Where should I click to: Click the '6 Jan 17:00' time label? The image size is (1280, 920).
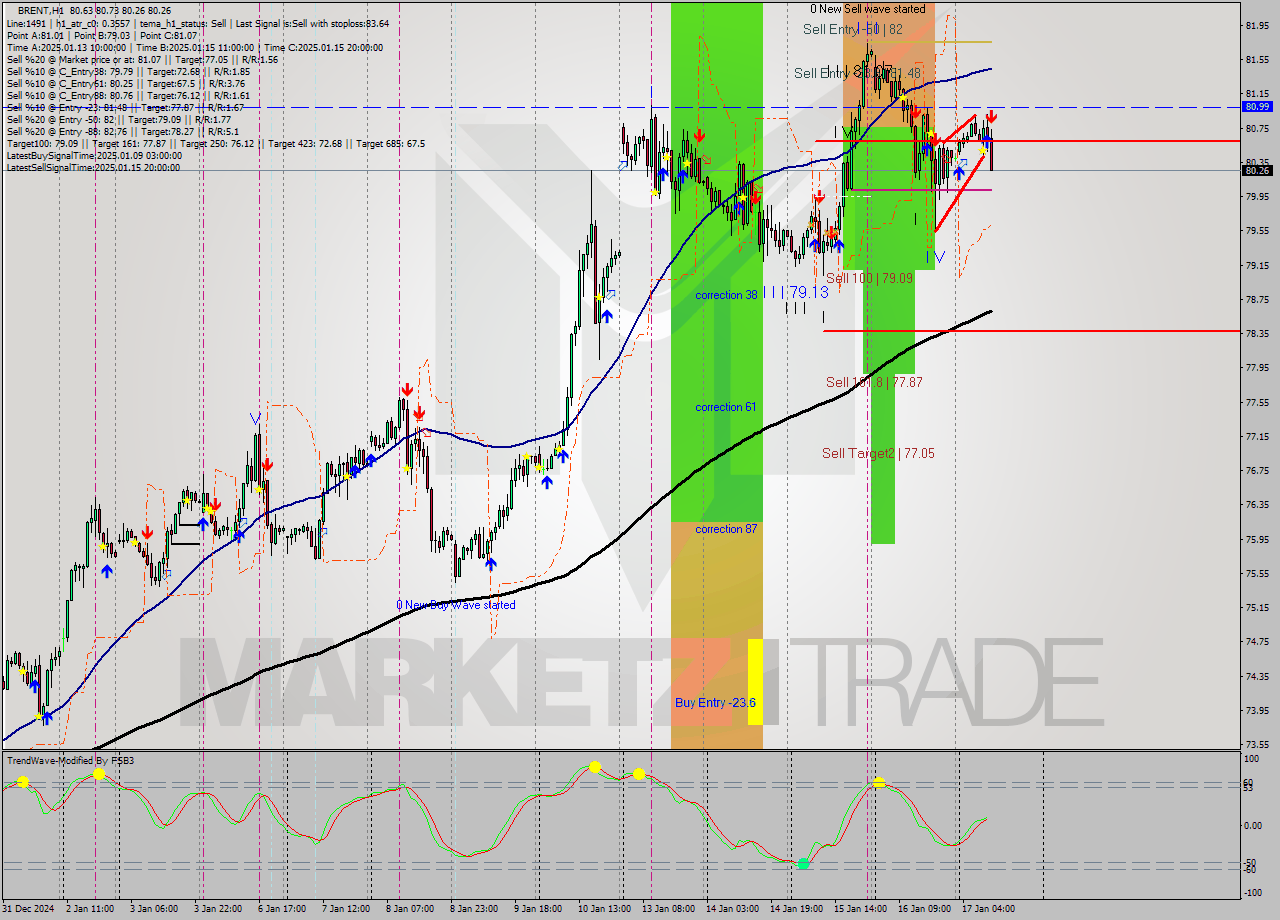281,909
